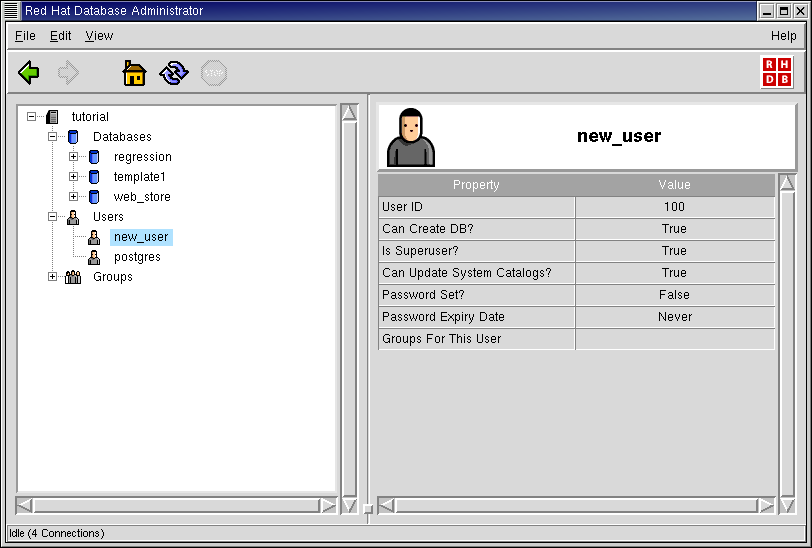The image size is (812, 548).
Task: Click the new_user person icon in tree
Action: (94, 237)
